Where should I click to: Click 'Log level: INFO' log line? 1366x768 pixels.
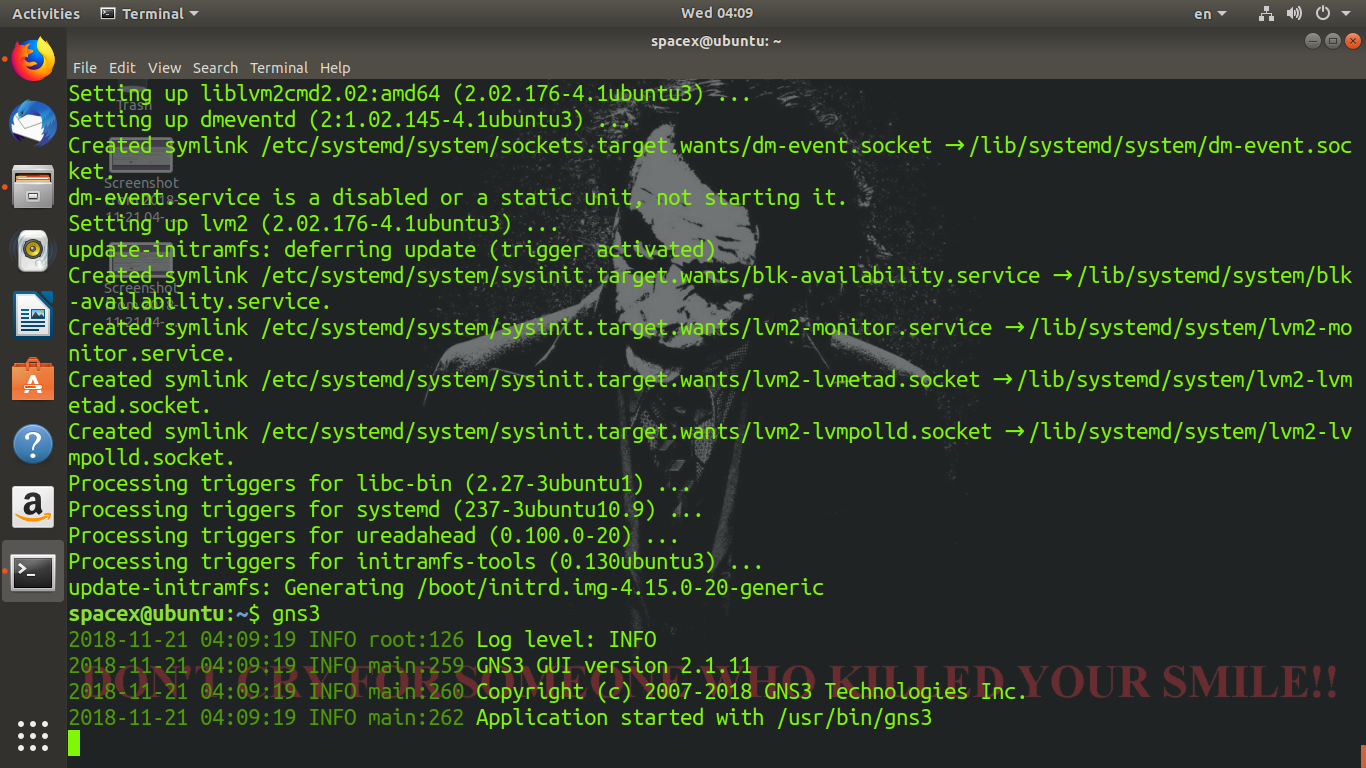tap(566, 640)
